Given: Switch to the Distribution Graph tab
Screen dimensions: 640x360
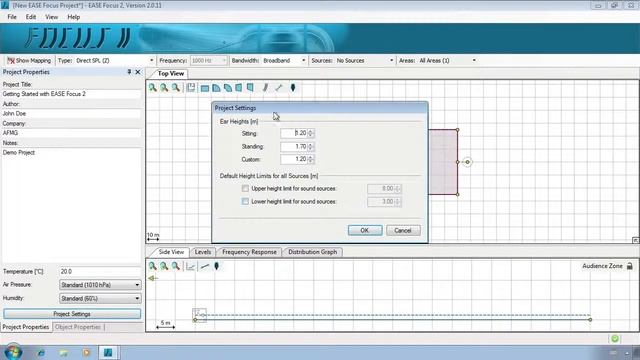Looking at the screenshot, I should (313, 252).
